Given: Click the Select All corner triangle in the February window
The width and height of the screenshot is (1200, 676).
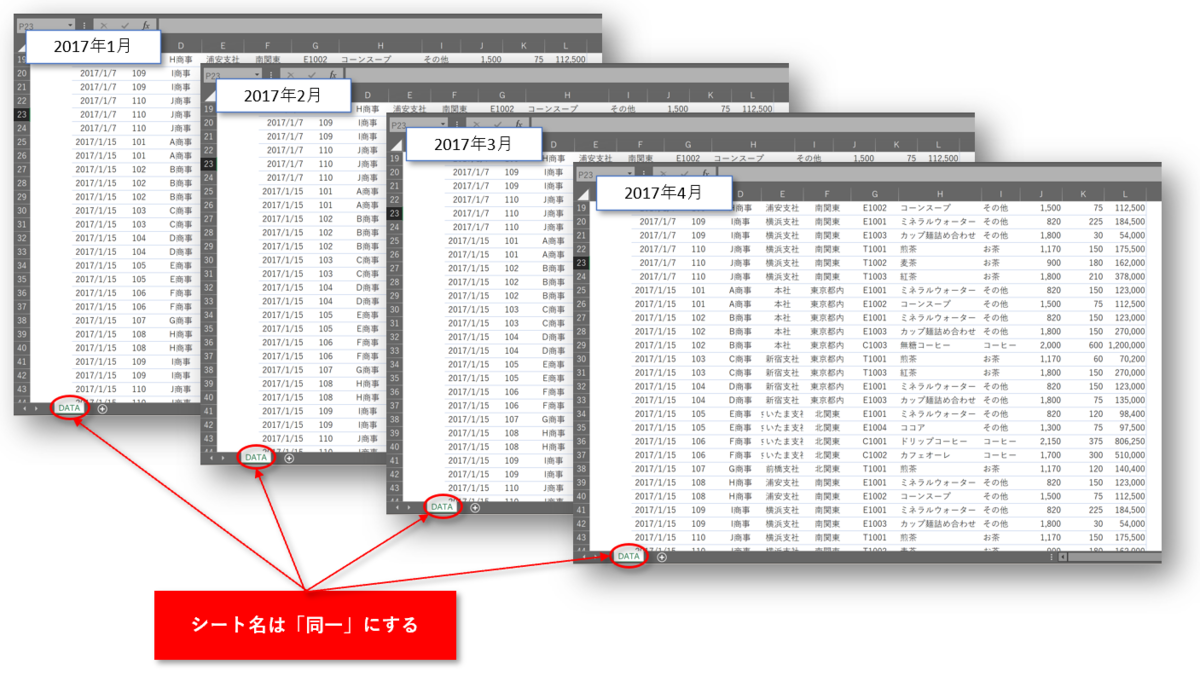Looking at the screenshot, I should tap(210, 96).
